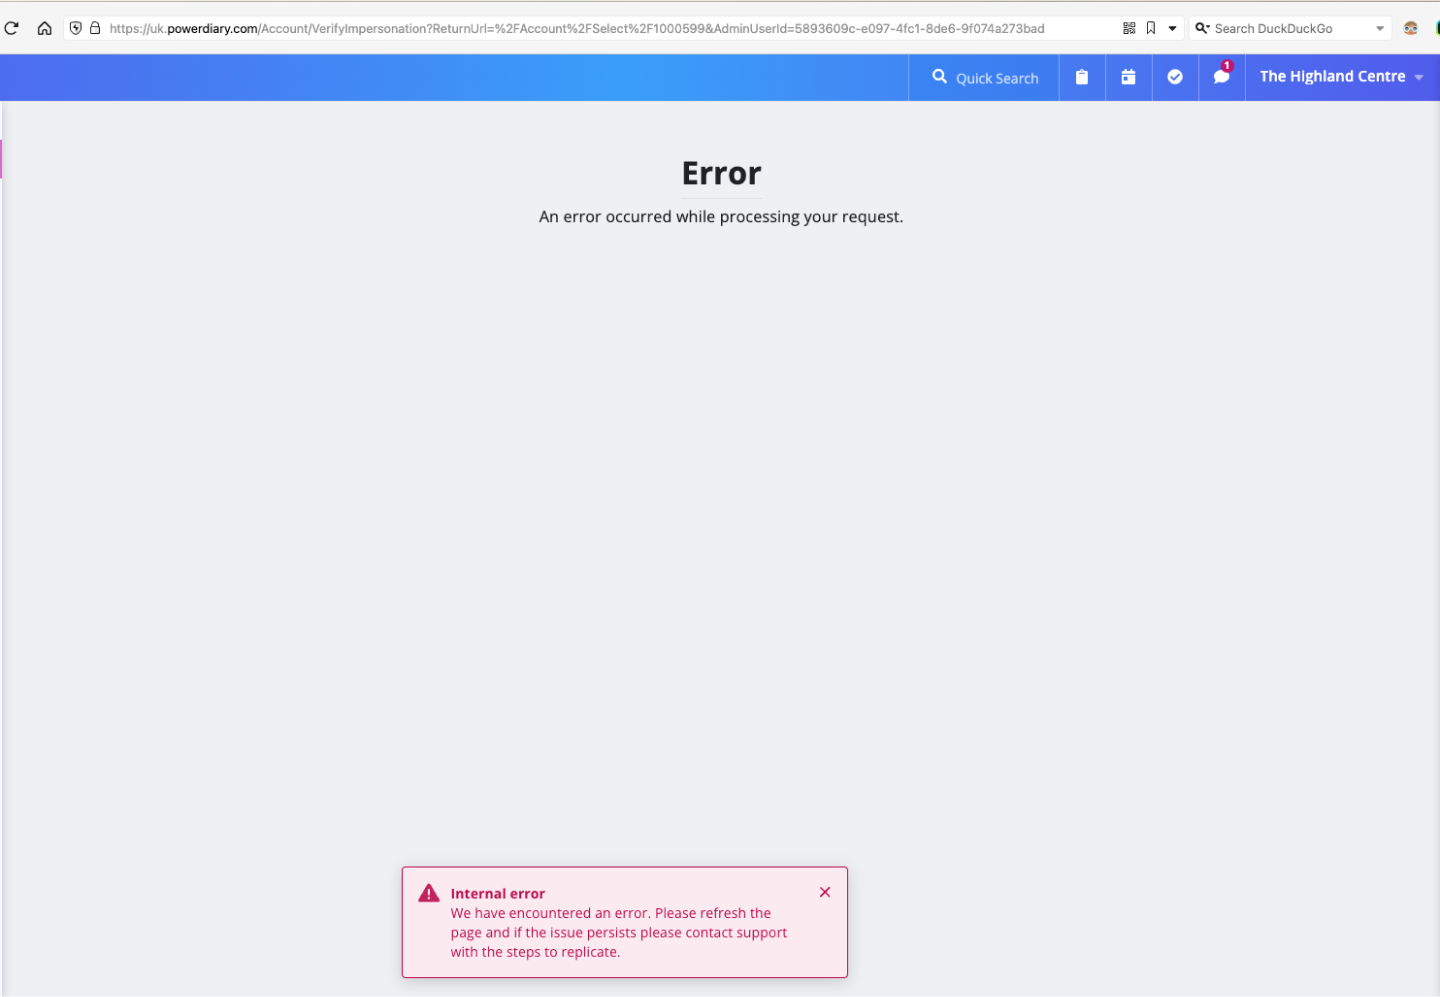Open messages chat icon with notification badge
Image resolution: width=1440 pixels, height=997 pixels.
pyautogui.click(x=1221, y=77)
